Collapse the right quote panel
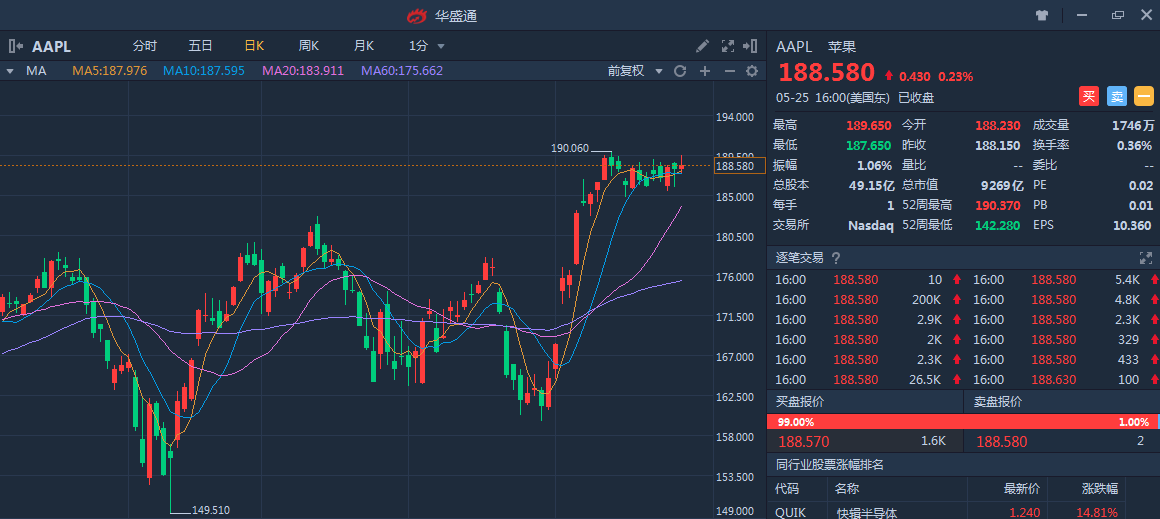Screen dimensions: 1160x519 [x=752, y=46]
